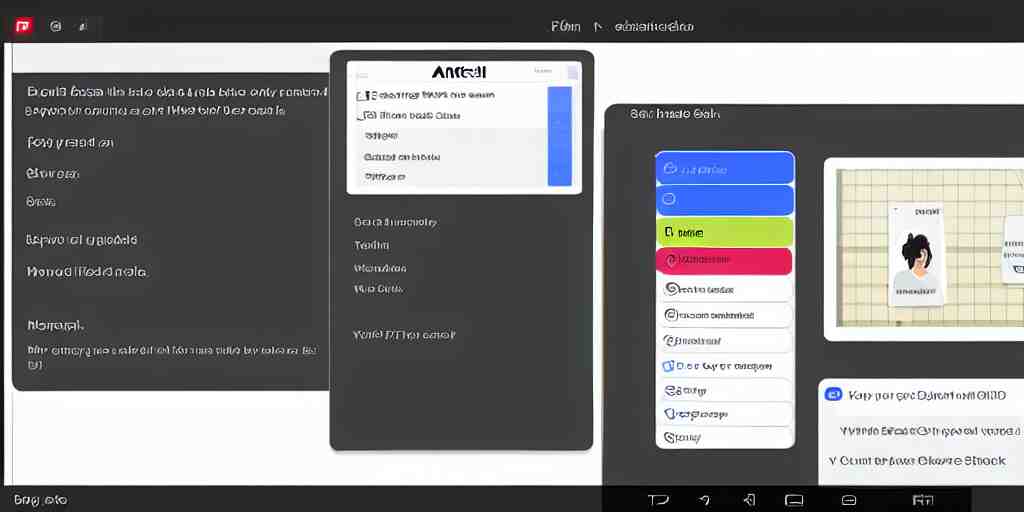Select the green item in the colored list
Image resolution: width=1024 pixels, height=512 pixels.
(x=725, y=232)
